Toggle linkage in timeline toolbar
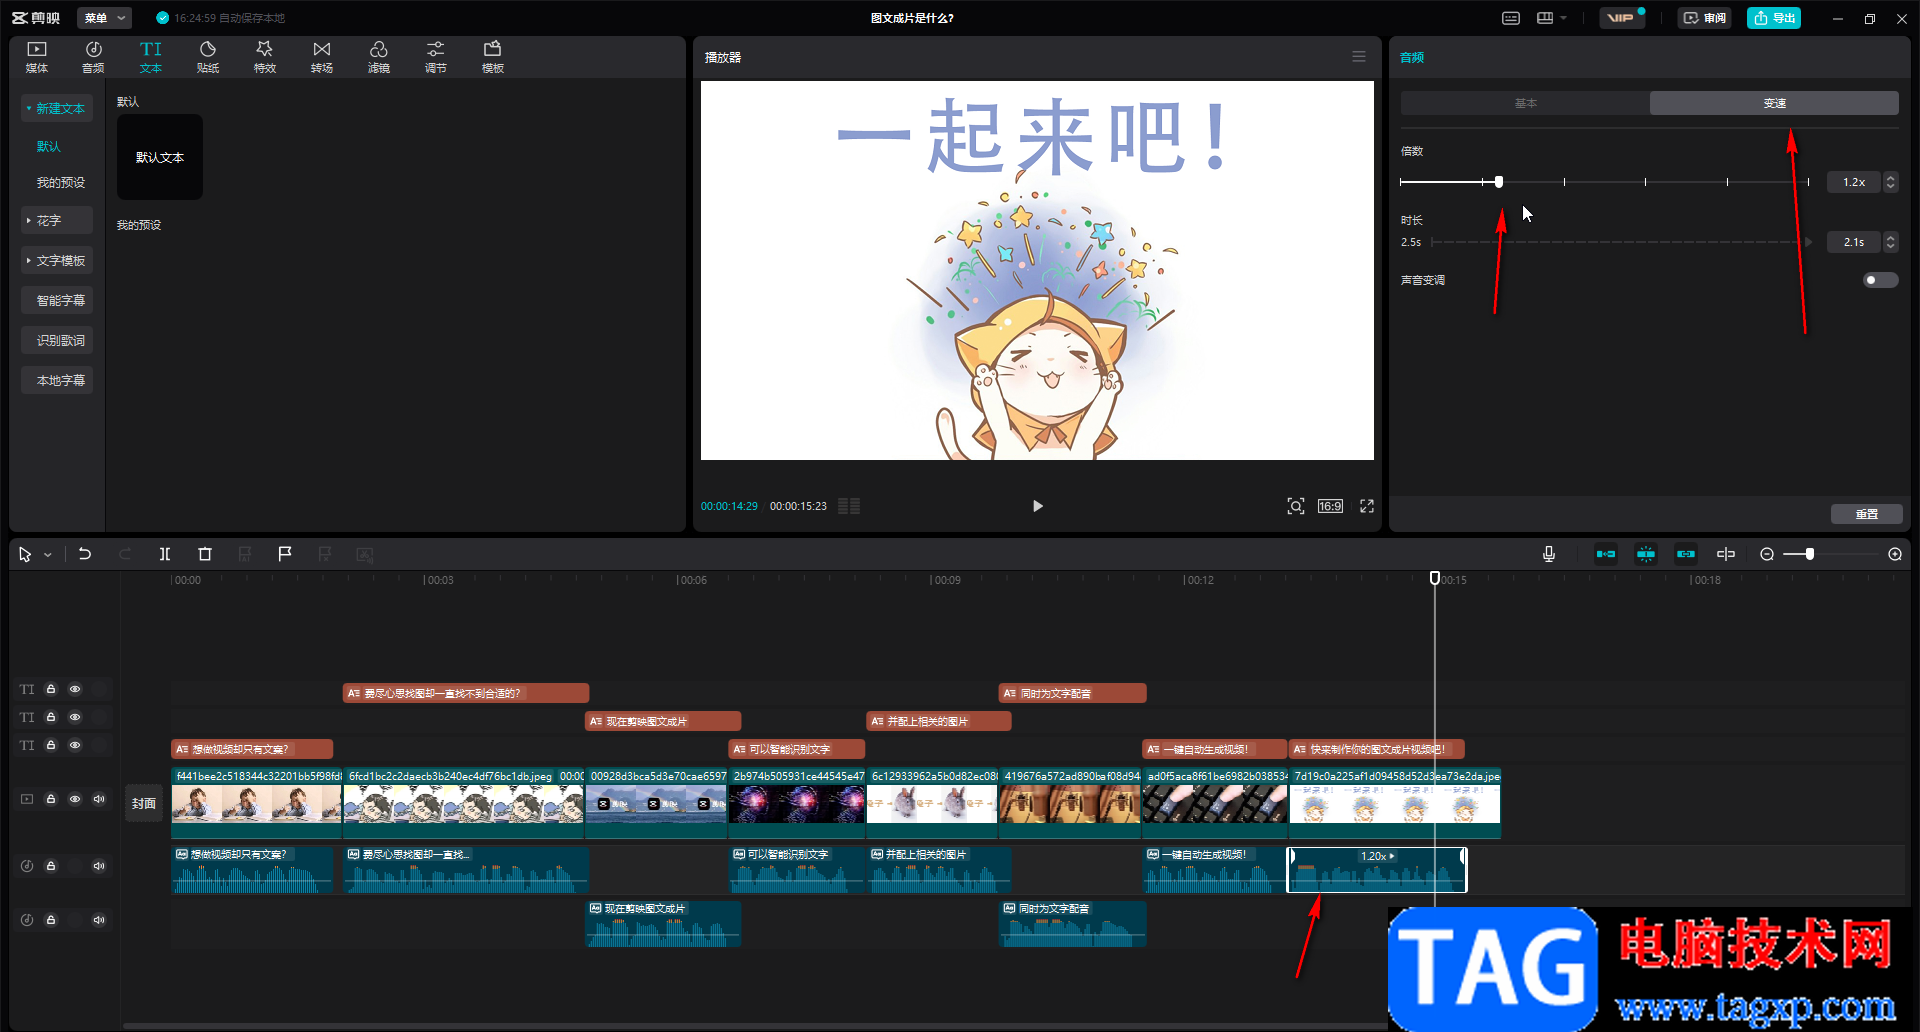Screen dimensions: 1920x1032 [x=1686, y=554]
